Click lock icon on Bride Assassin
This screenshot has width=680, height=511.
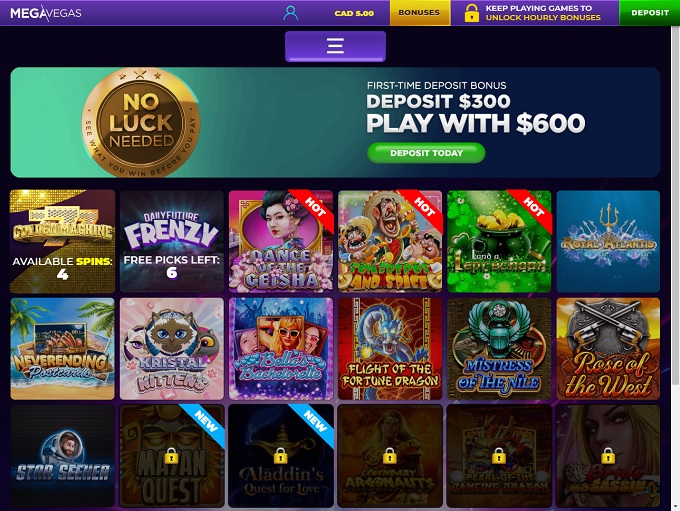(x=608, y=456)
